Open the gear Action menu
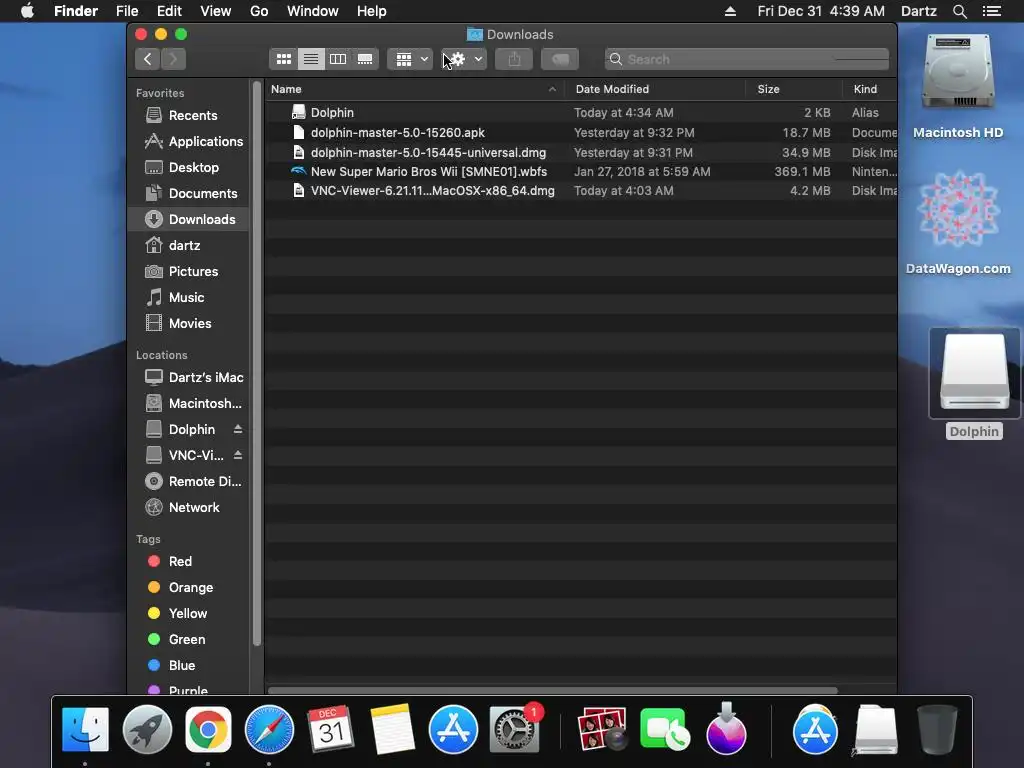 [x=464, y=59]
